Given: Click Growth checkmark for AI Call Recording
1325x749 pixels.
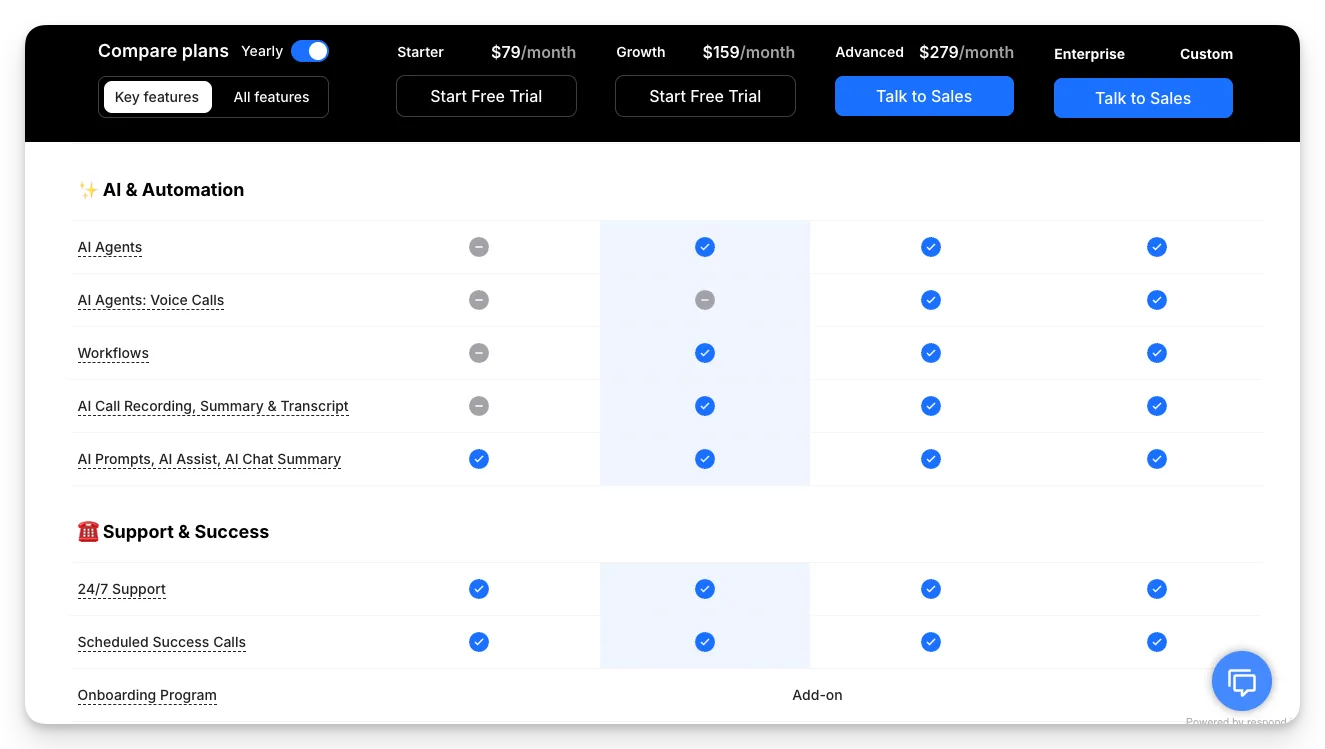Looking at the screenshot, I should 705,406.
